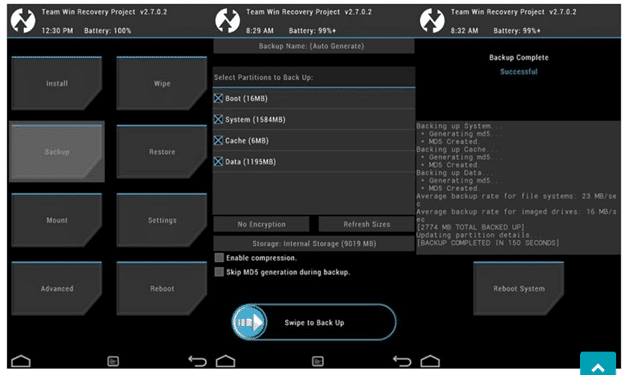Open the log icon beneath the main menu panel

(x=113, y=361)
